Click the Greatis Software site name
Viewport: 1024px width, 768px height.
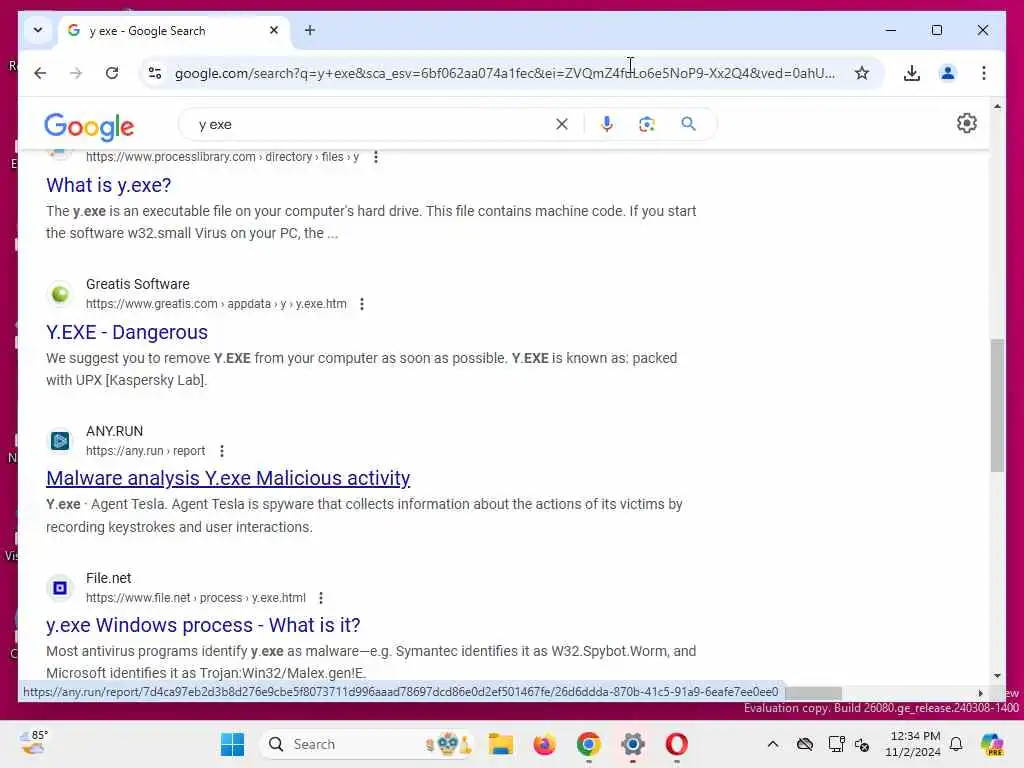tap(138, 284)
